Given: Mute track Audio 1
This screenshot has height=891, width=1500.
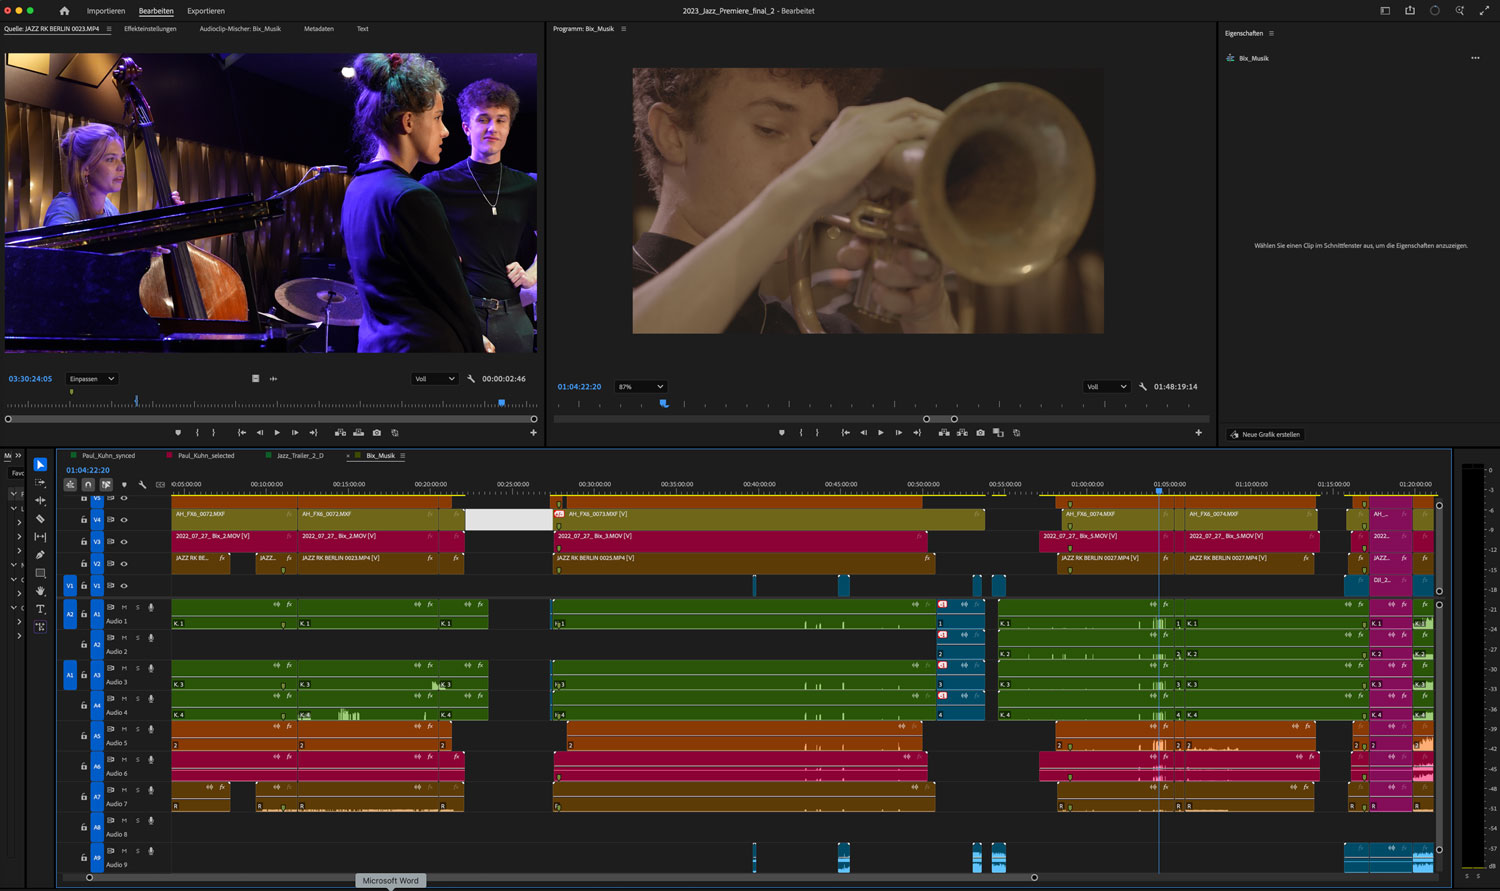Looking at the screenshot, I should coord(124,607).
